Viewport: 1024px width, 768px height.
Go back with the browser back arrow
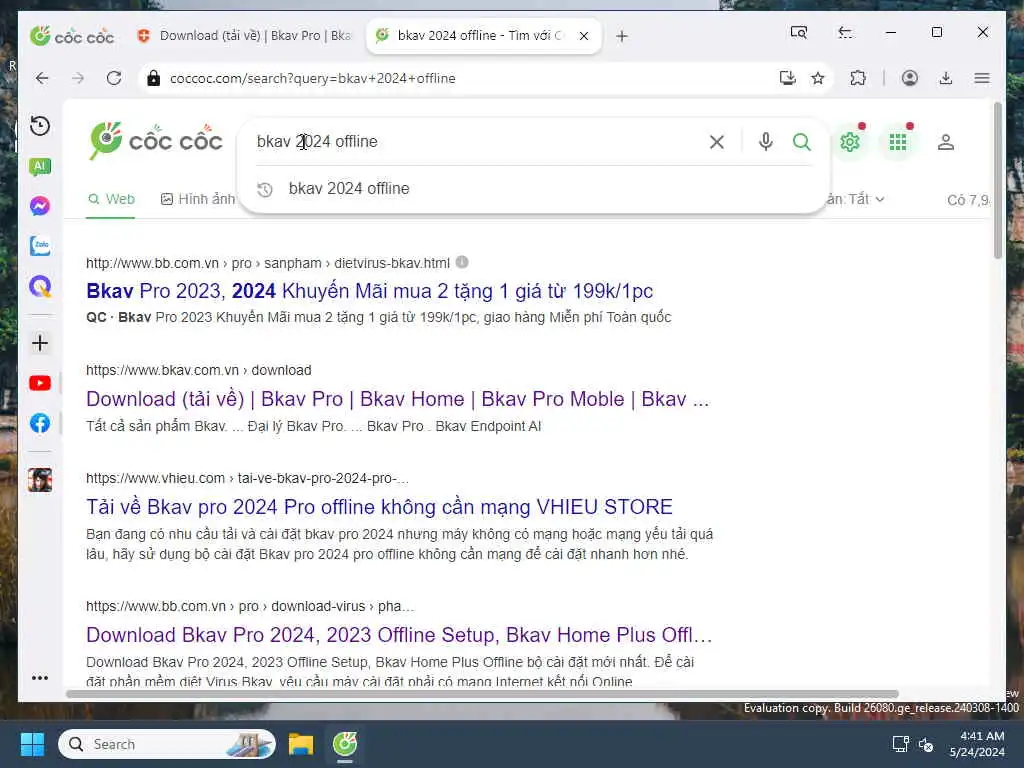tap(42, 78)
